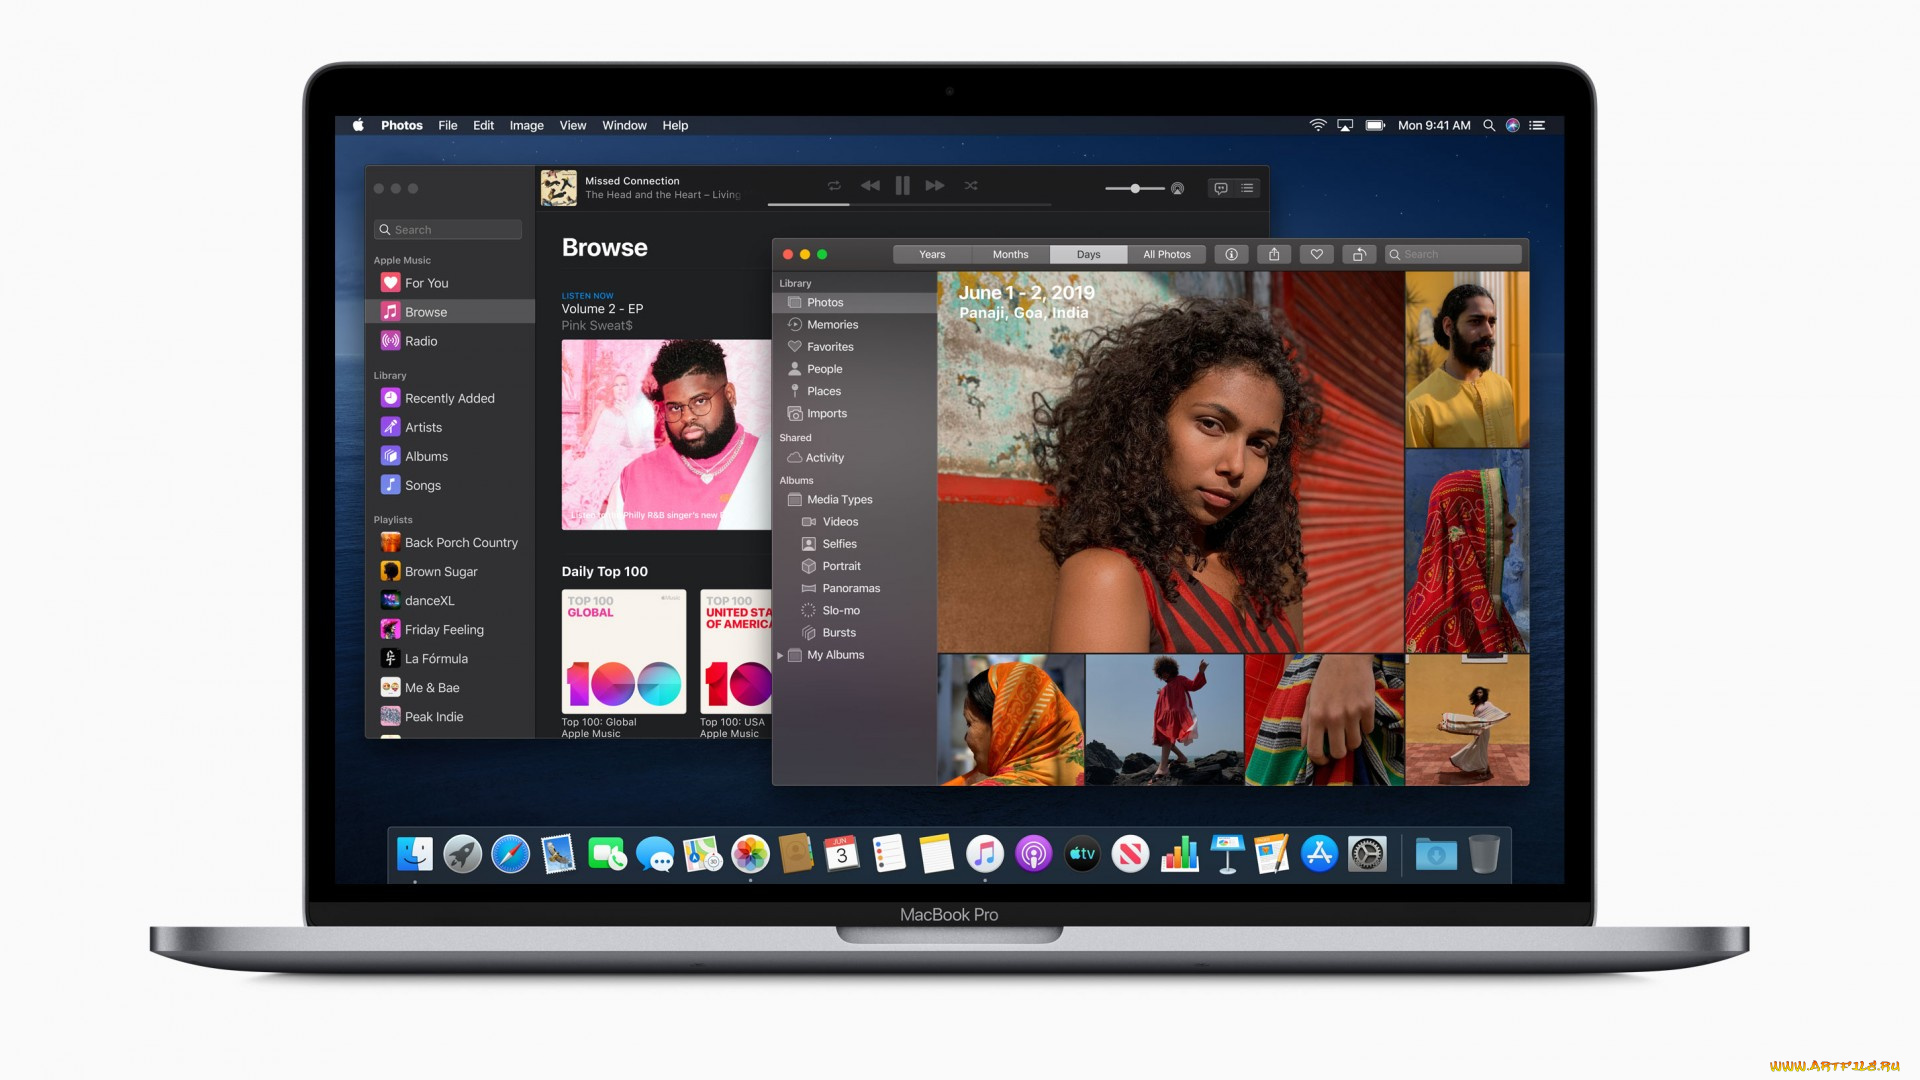
Task: Open the Info panel for the photo
Action: [x=1231, y=254]
